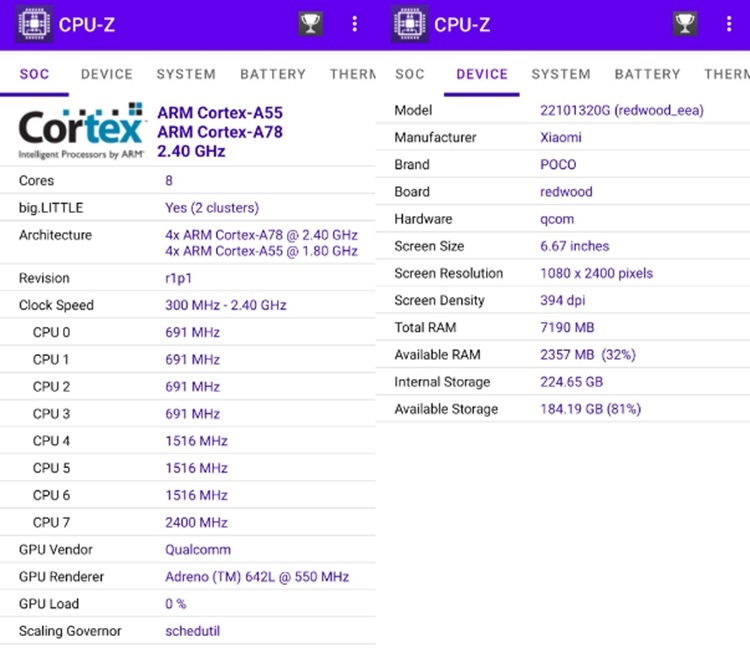Image resolution: width=750 pixels, height=652 pixels.
Task: Switch to DEVICE tab in left screen
Action: (107, 74)
